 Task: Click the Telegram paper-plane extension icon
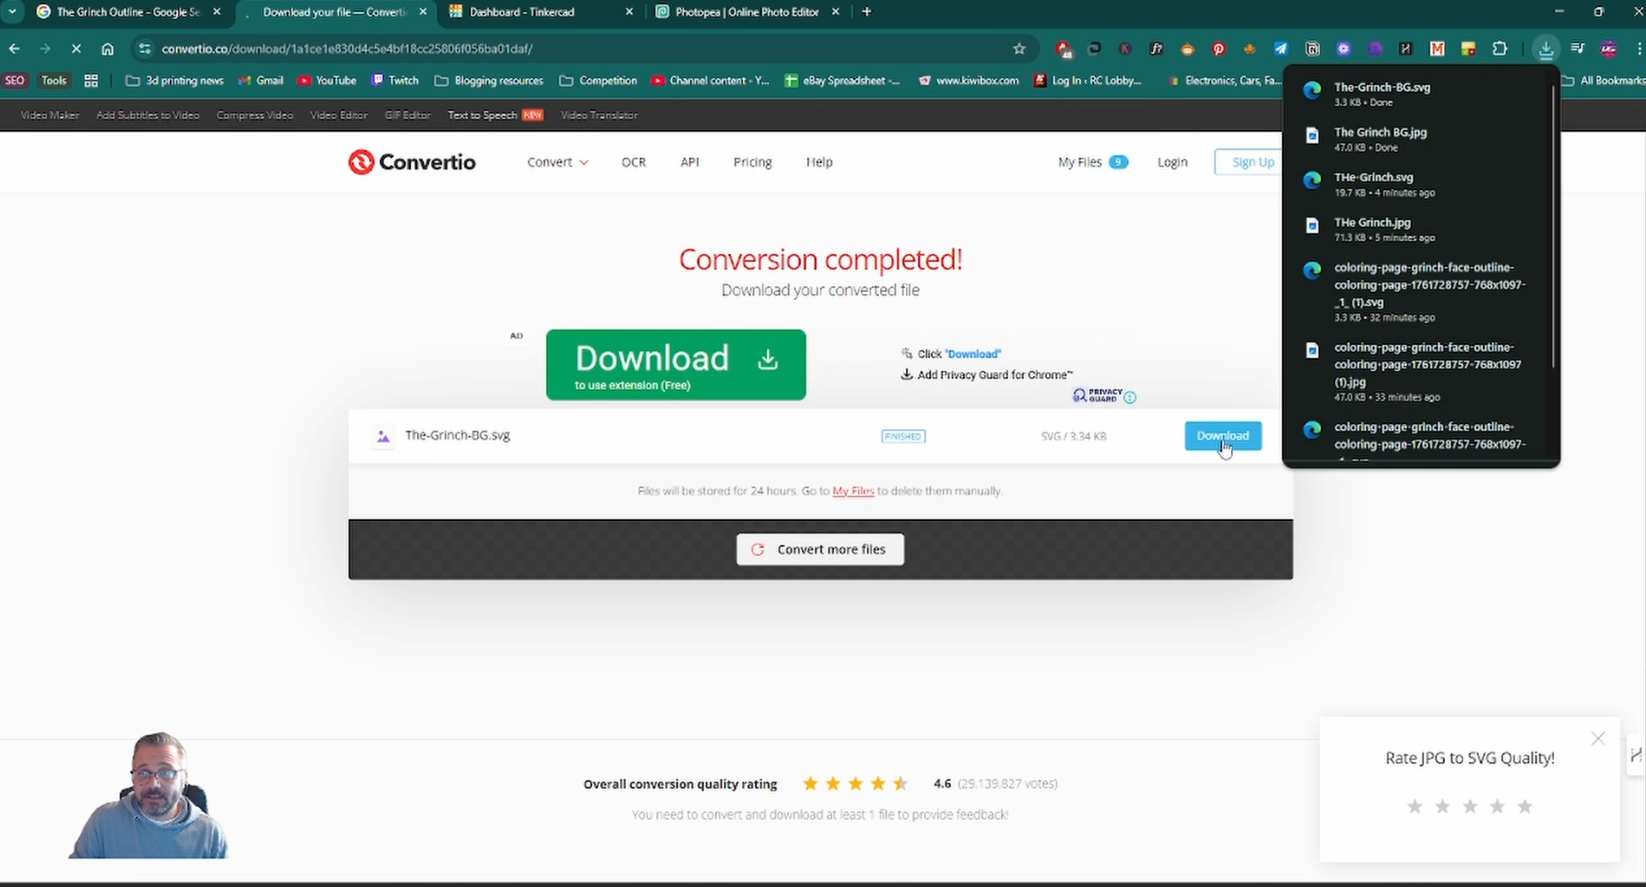1281,48
